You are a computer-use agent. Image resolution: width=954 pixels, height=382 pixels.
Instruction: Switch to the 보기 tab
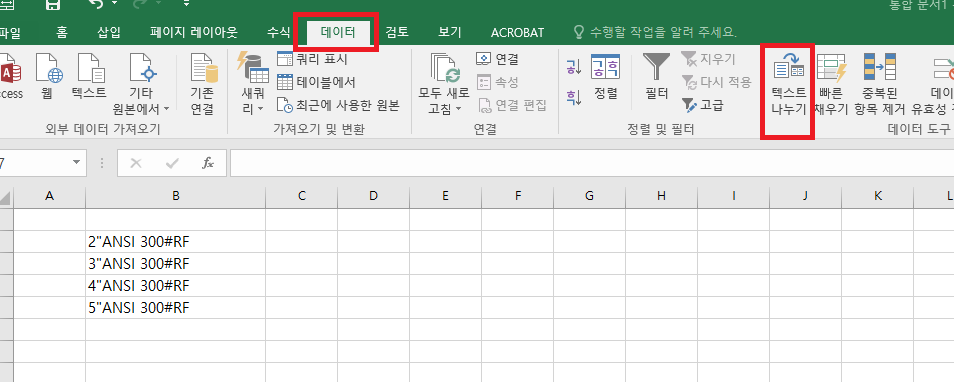450,32
